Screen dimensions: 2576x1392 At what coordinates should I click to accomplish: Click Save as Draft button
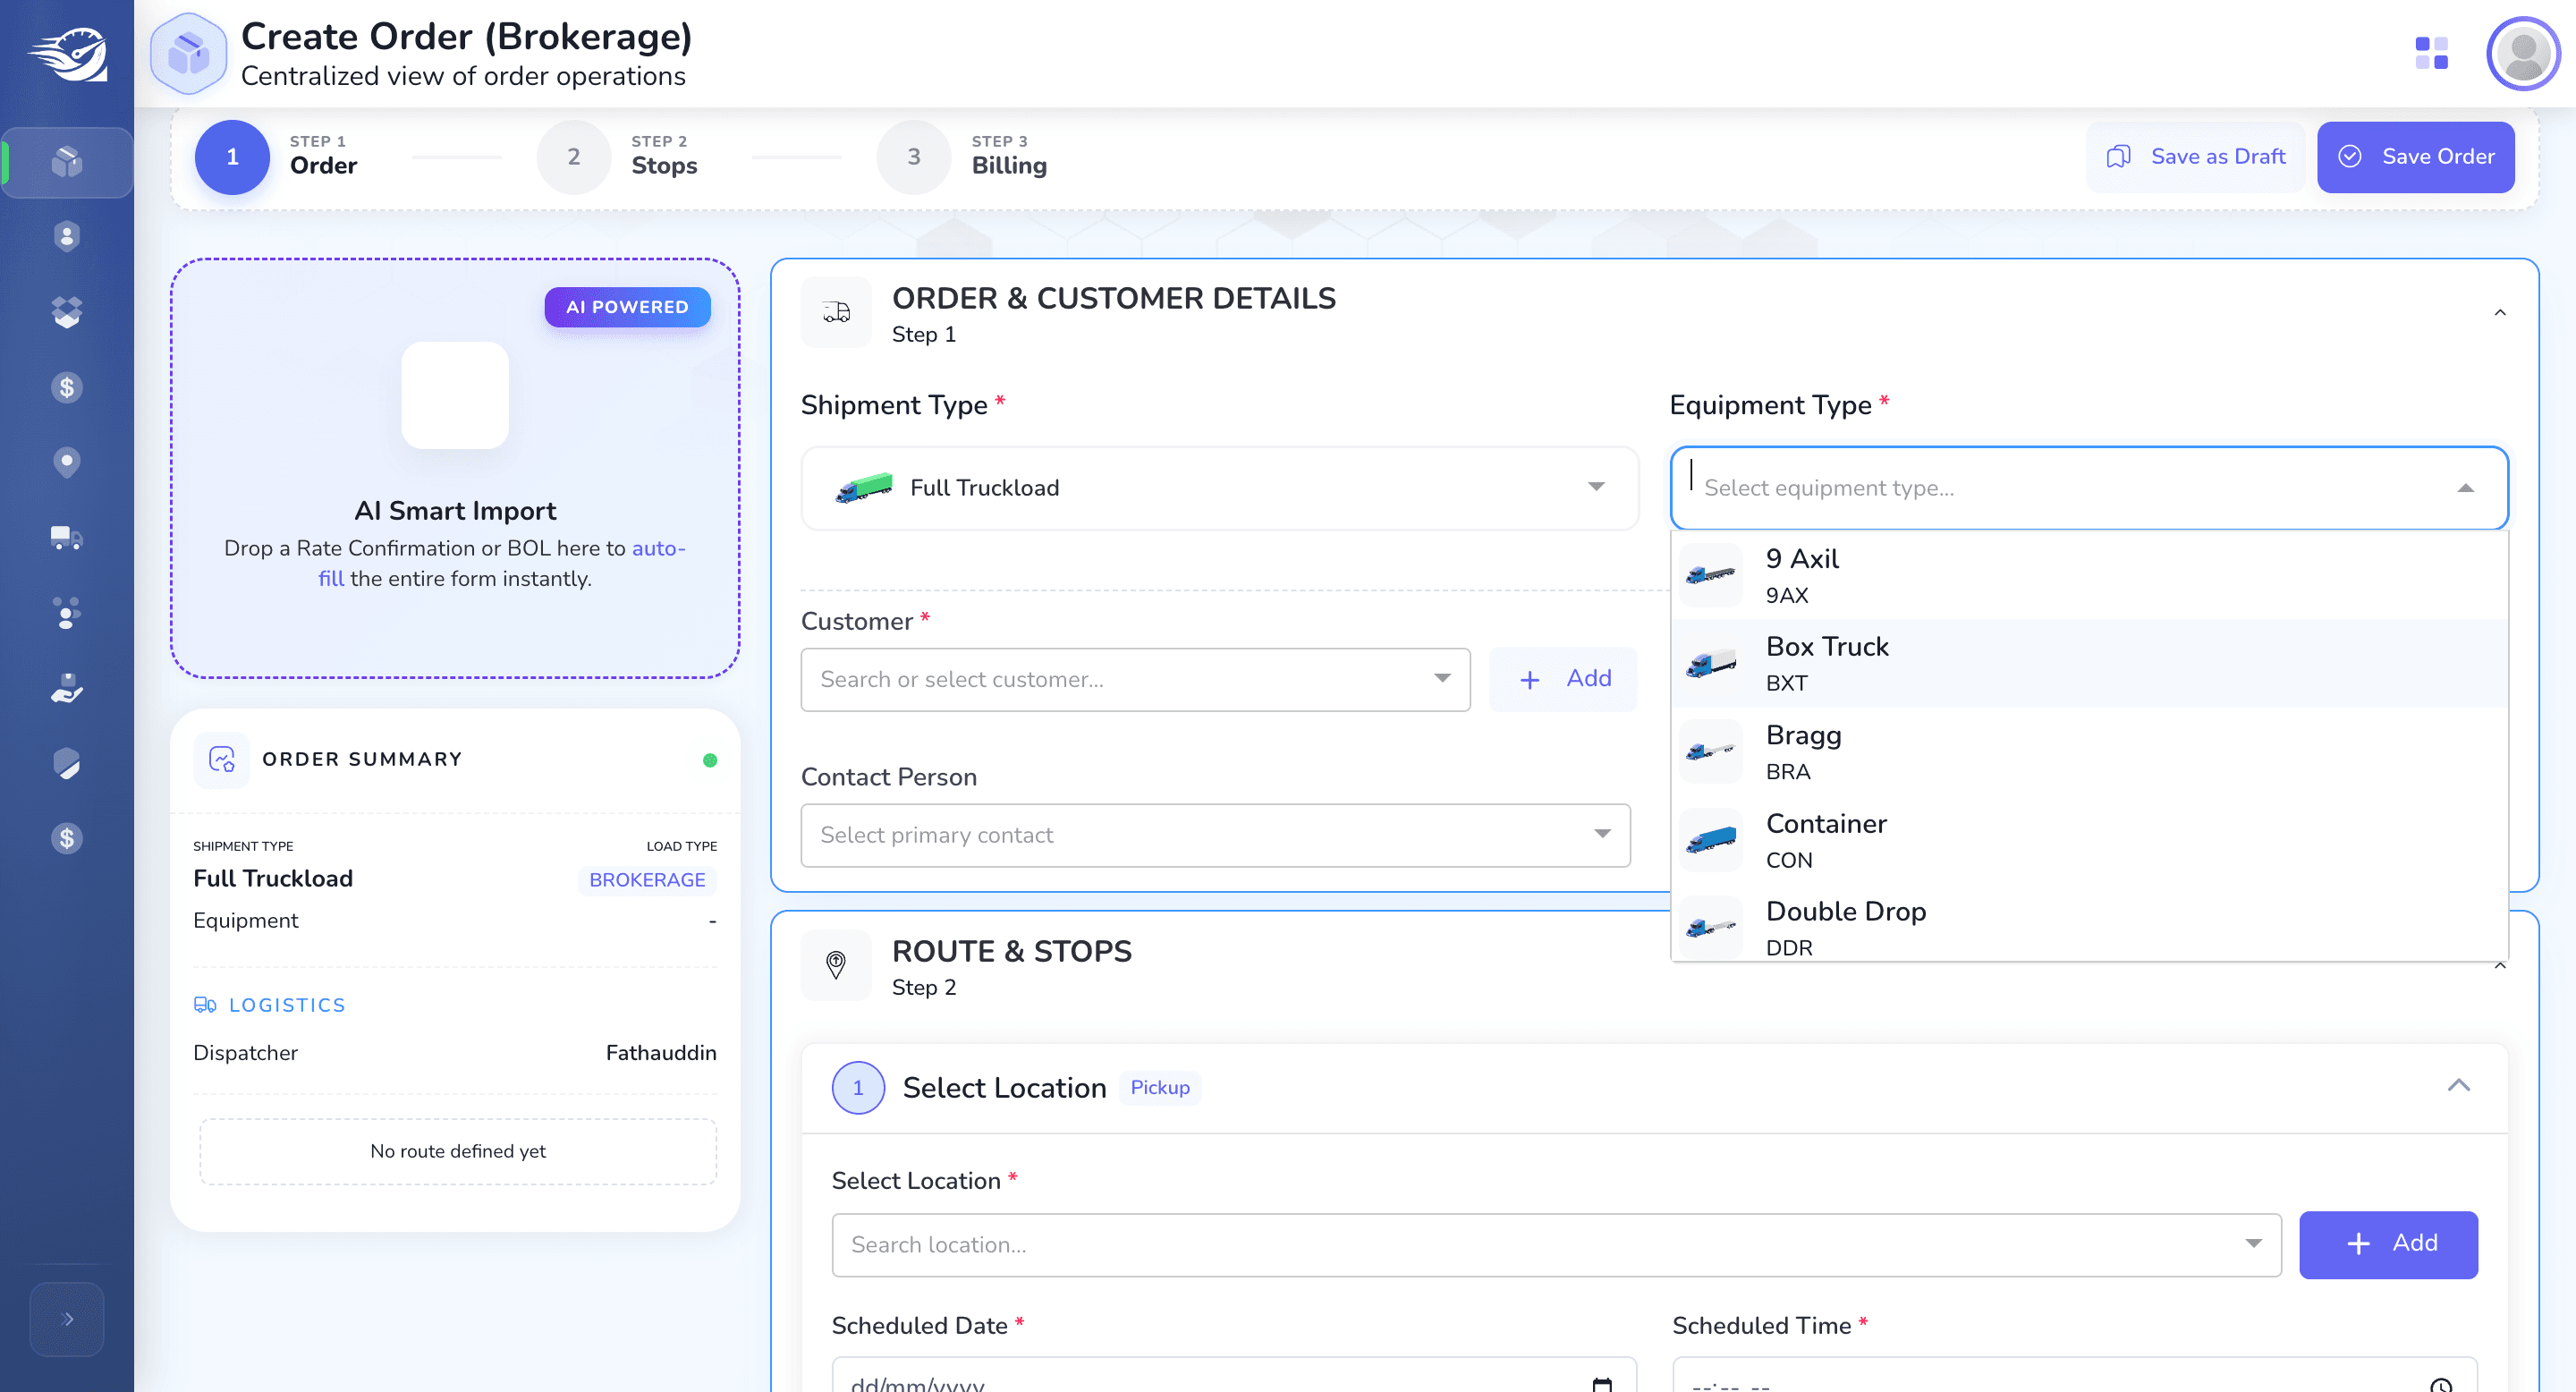click(2195, 157)
